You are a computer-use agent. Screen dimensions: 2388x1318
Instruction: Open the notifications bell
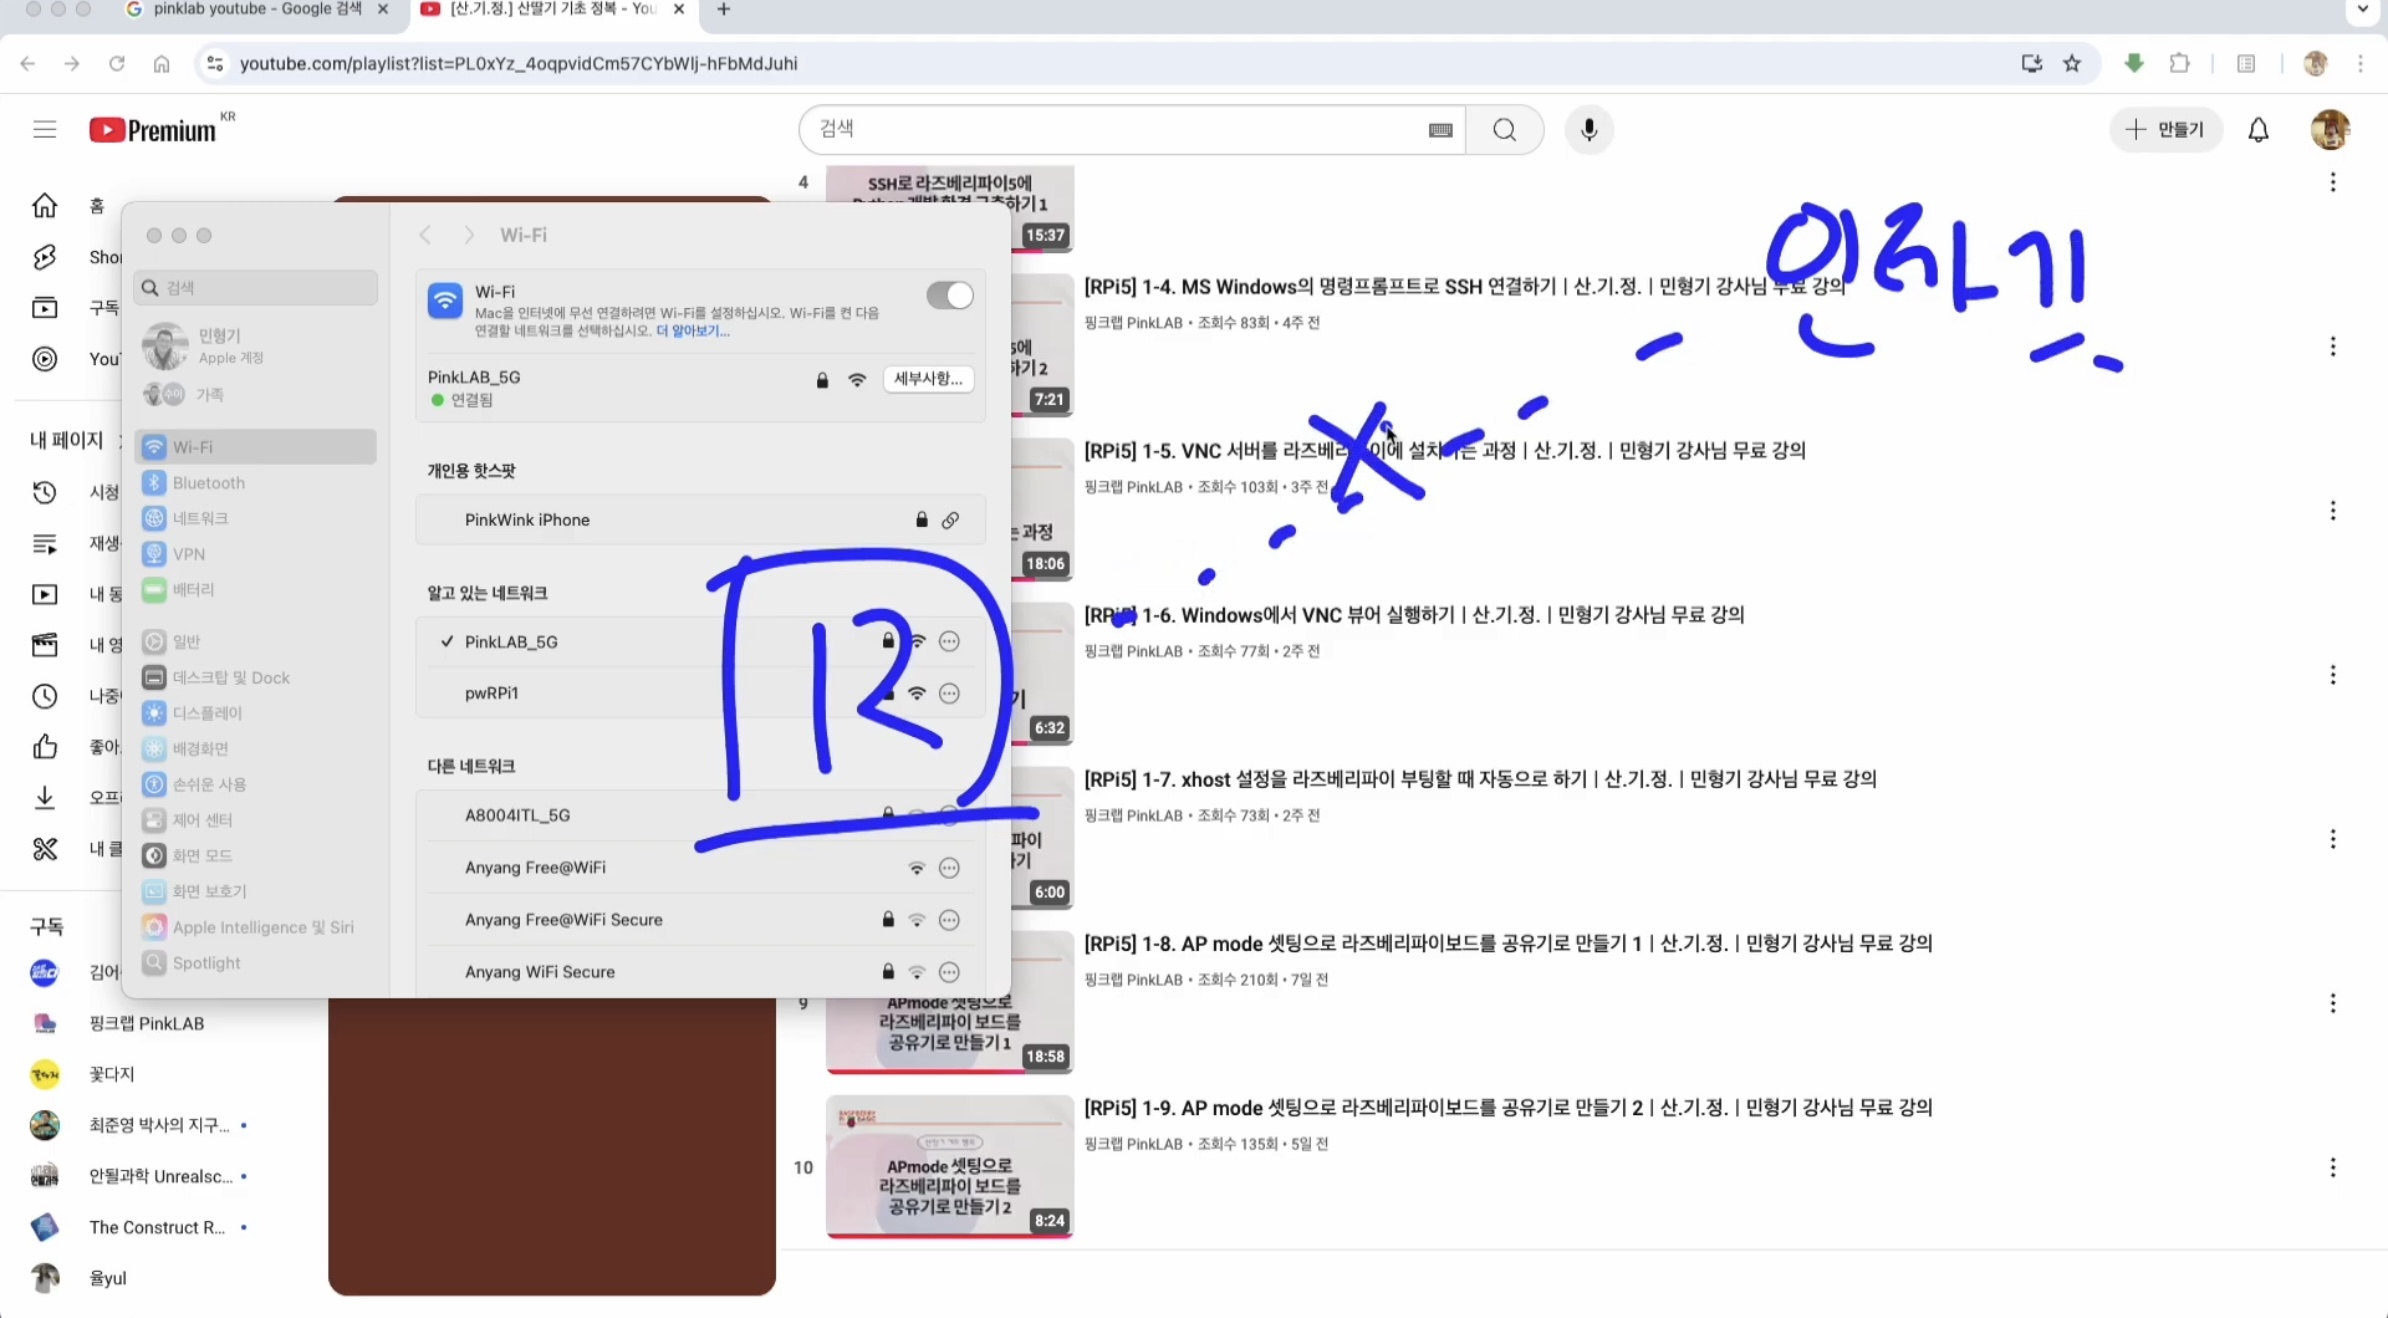[2258, 130]
